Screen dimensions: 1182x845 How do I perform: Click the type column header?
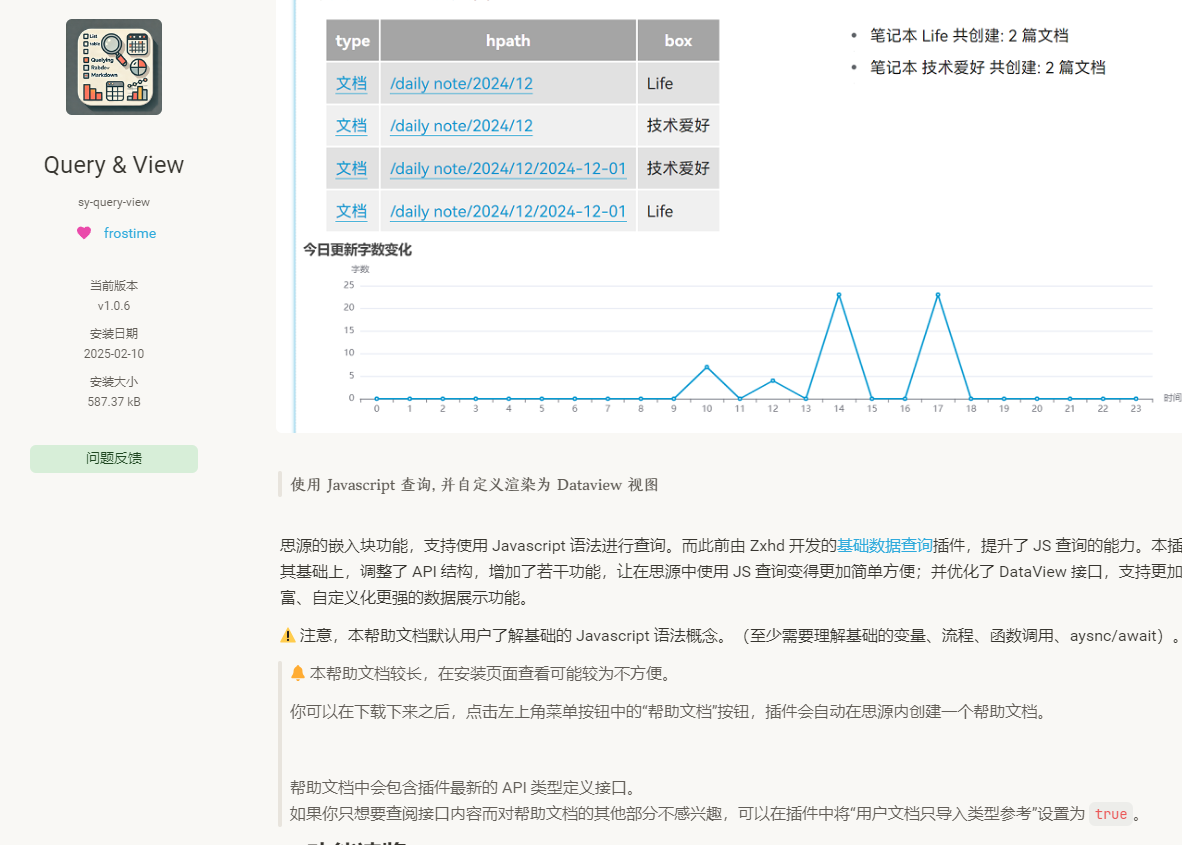pyautogui.click(x=352, y=41)
